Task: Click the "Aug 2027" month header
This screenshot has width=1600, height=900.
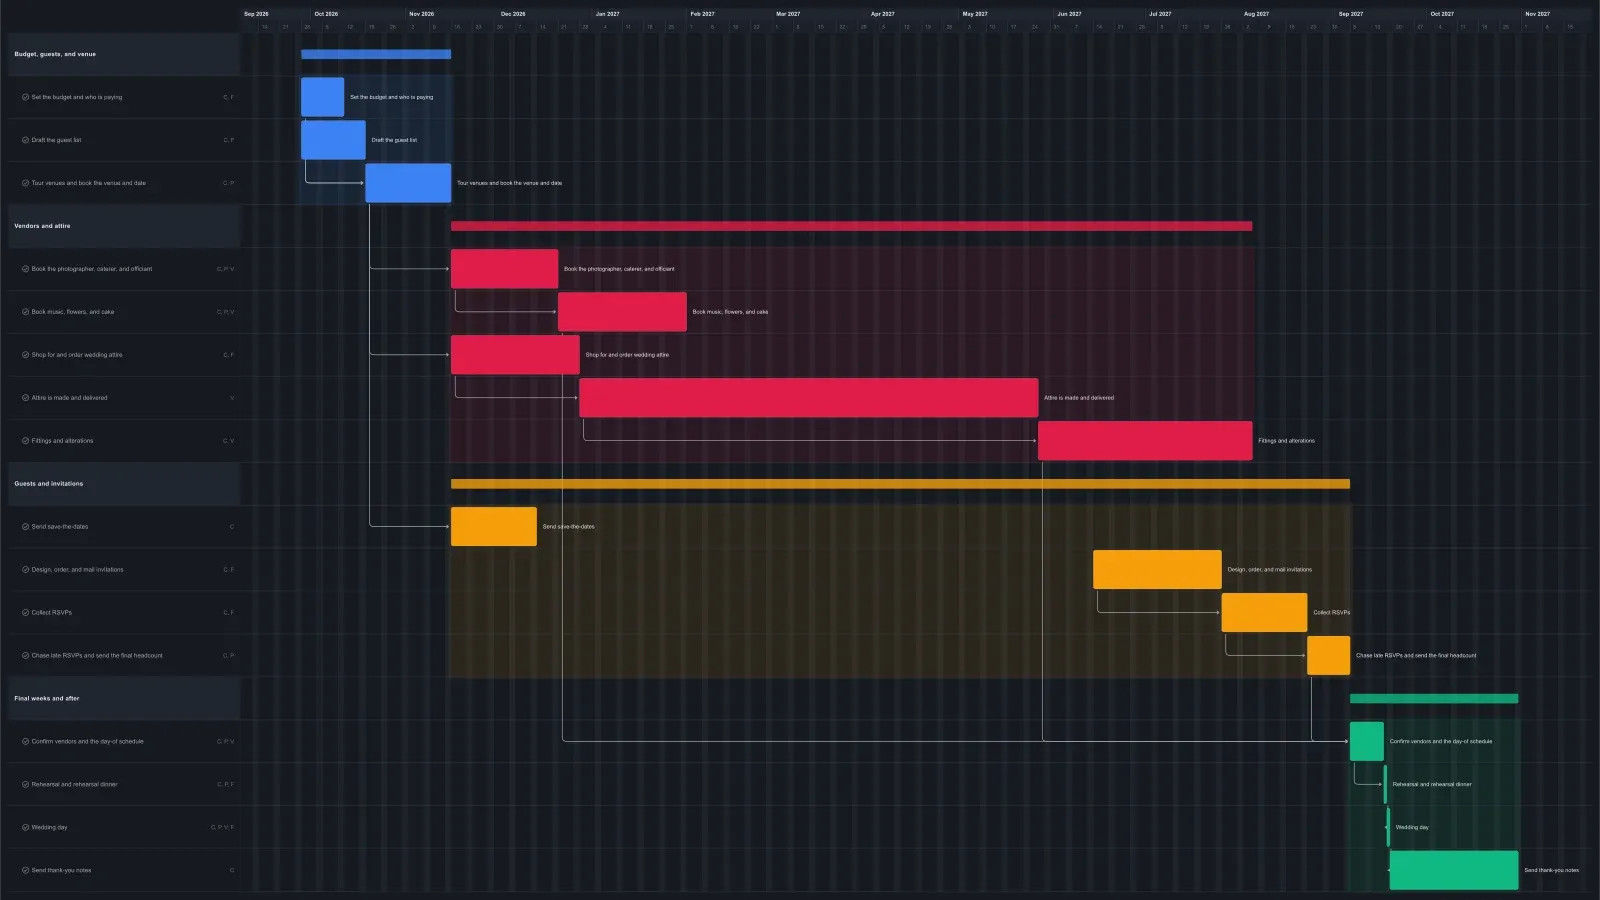Action: [1256, 14]
